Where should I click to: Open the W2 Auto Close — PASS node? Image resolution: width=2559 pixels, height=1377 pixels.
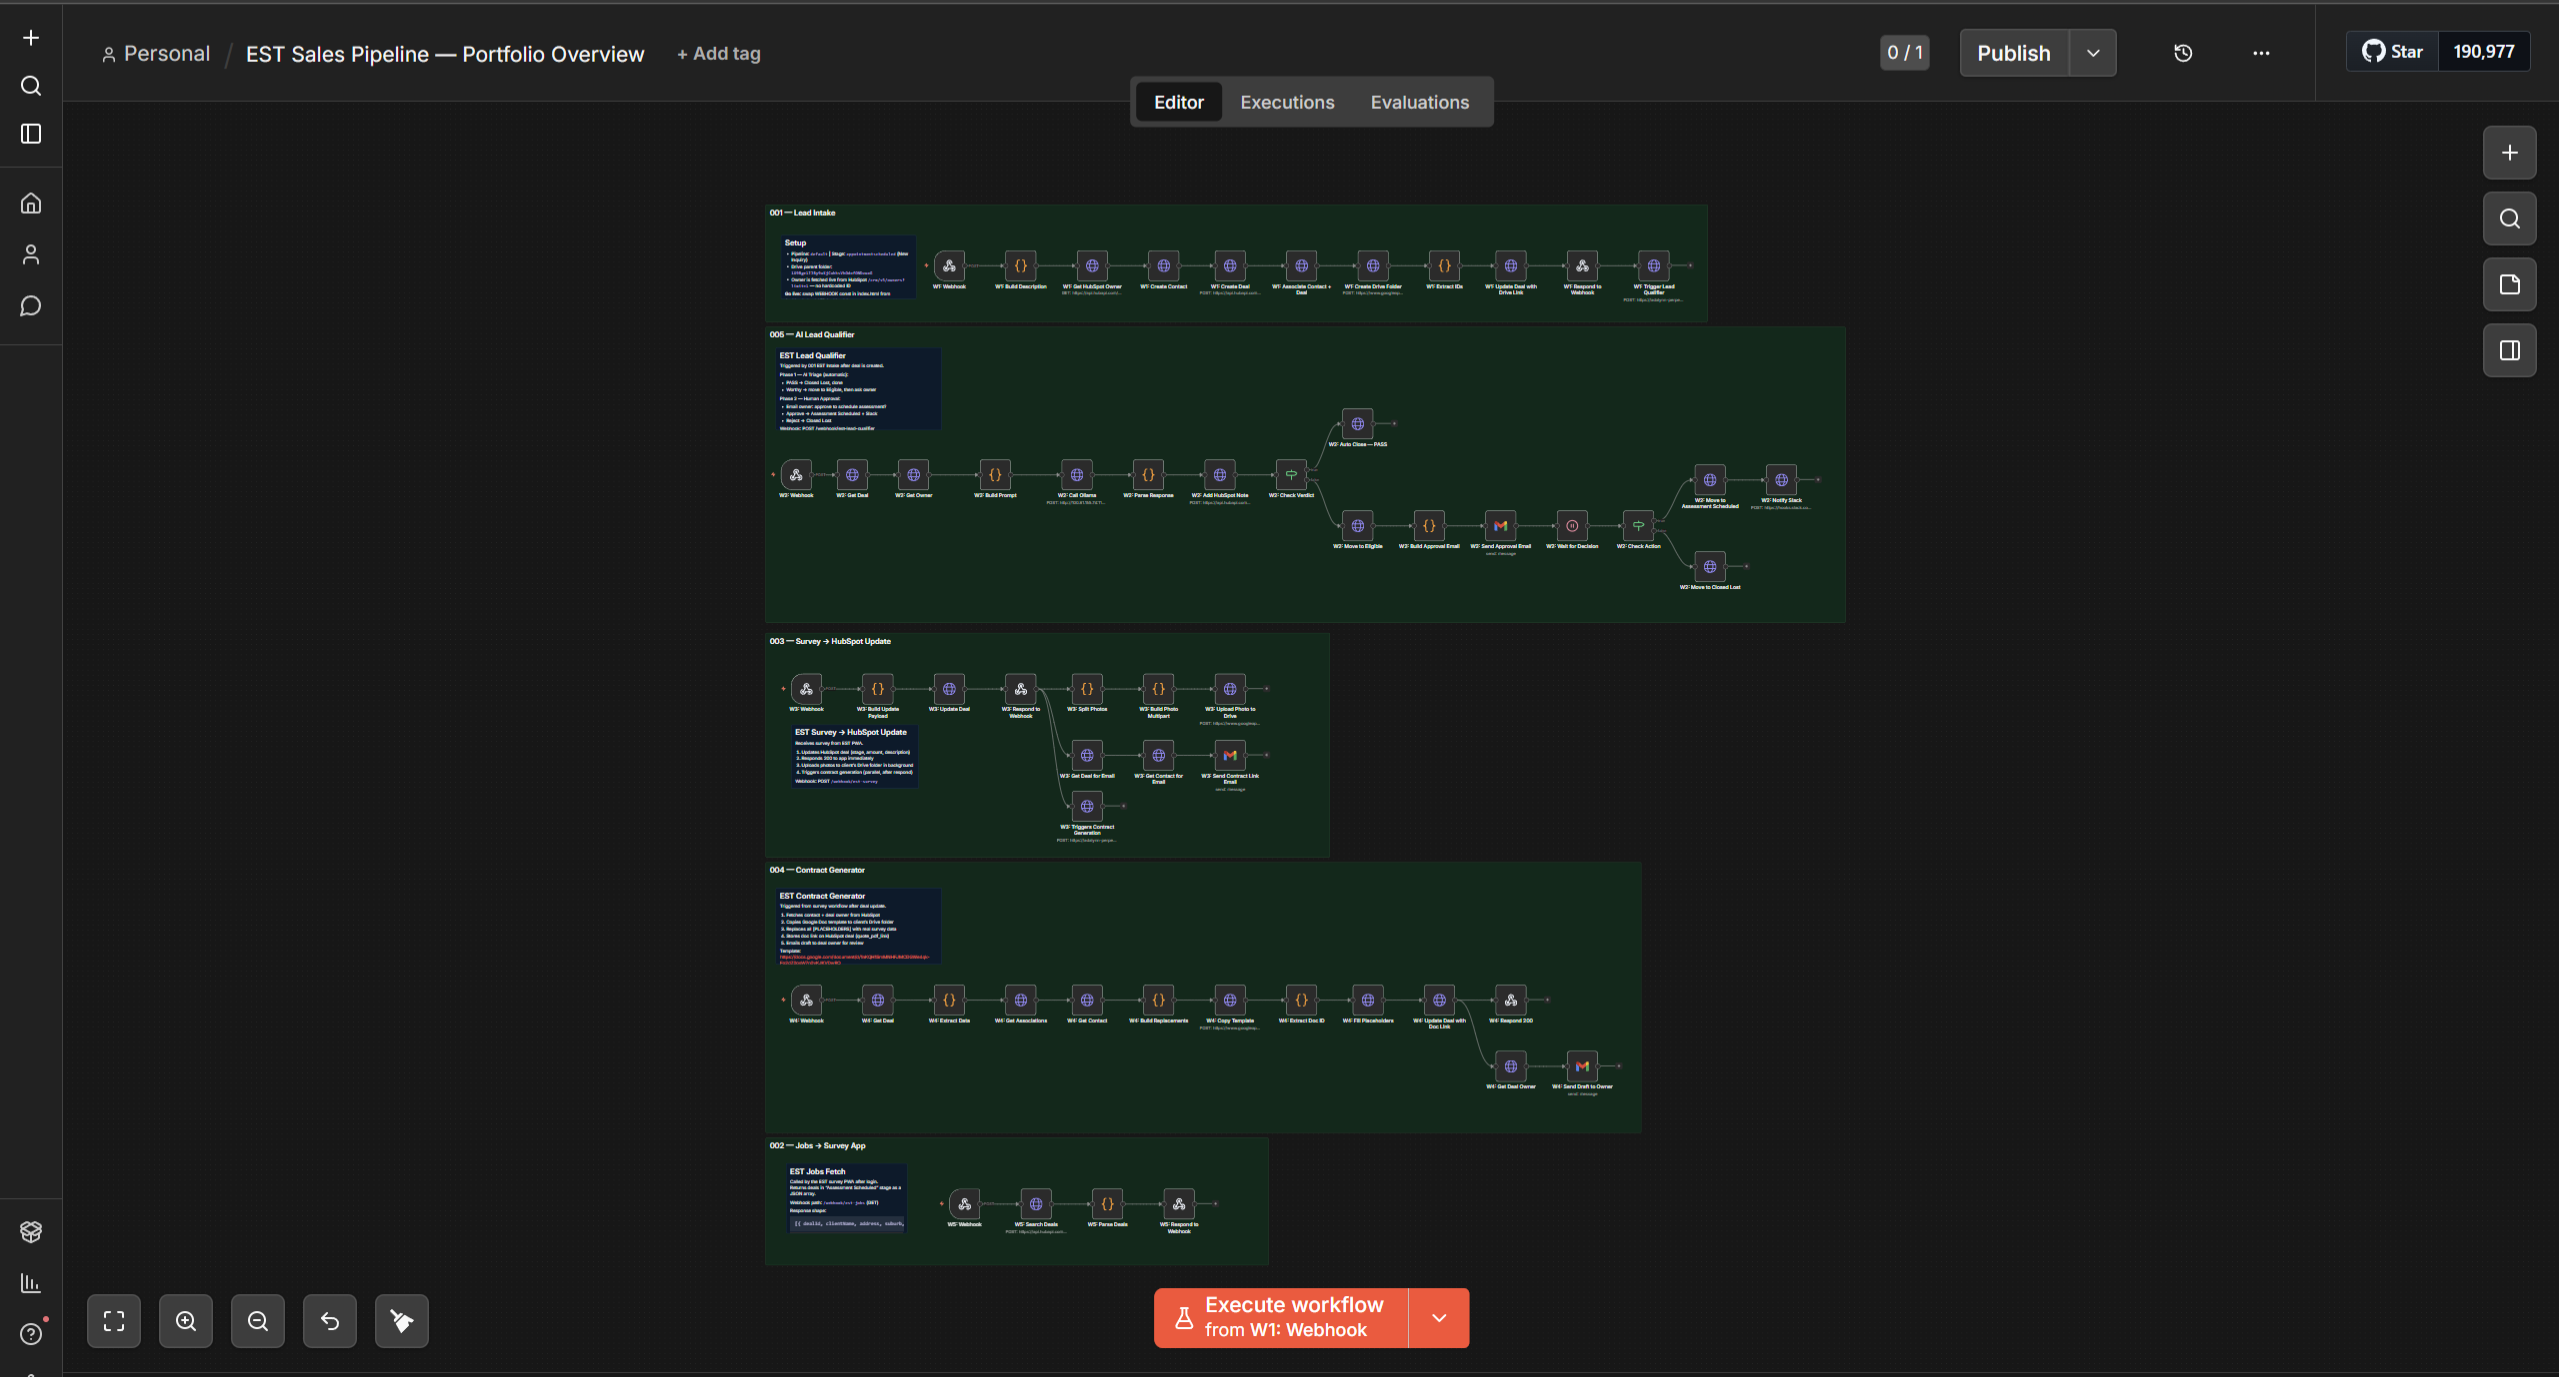point(1358,424)
